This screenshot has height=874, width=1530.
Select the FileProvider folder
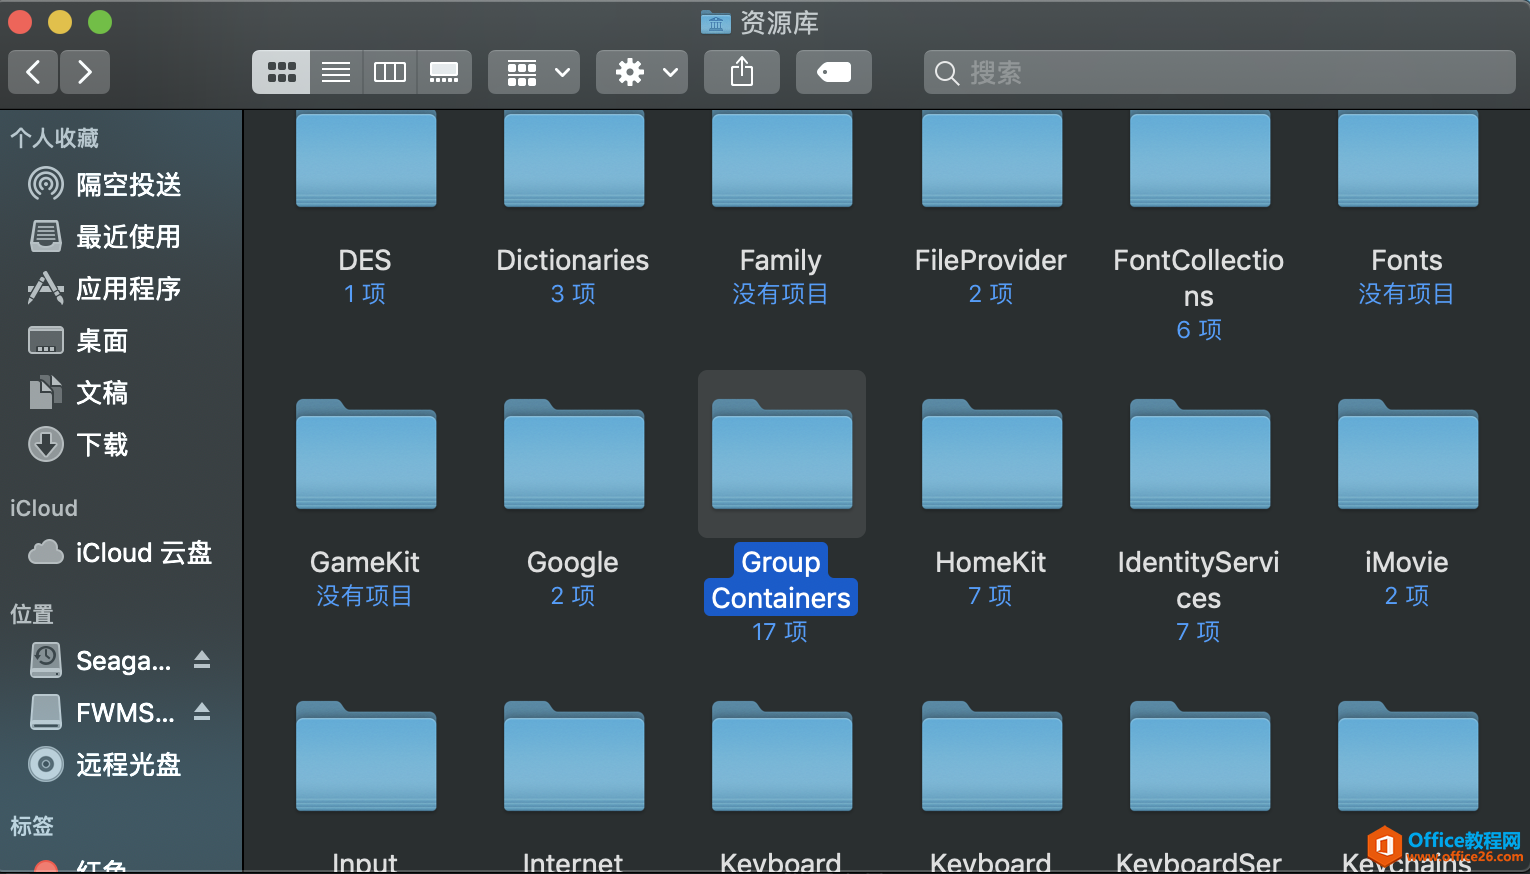[992, 160]
